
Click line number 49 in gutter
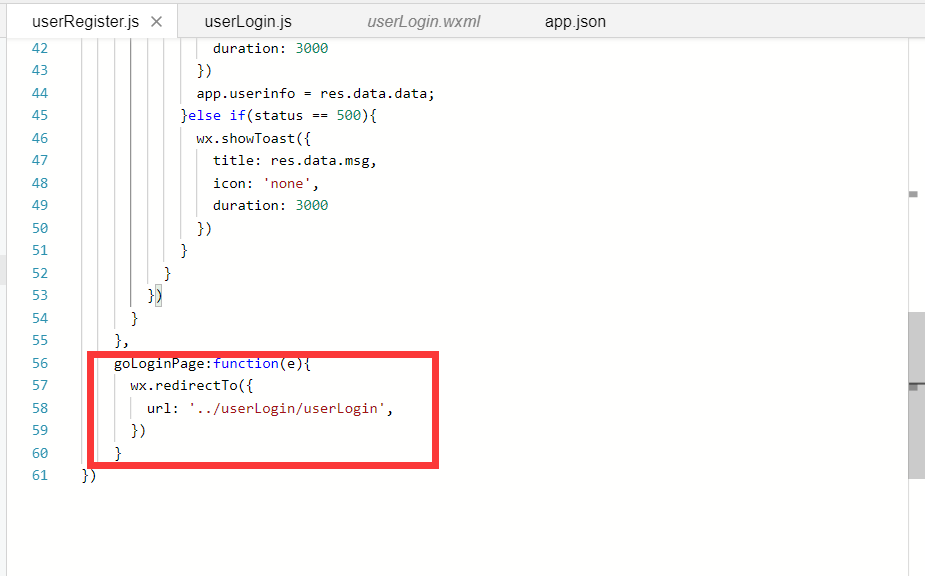(x=40, y=205)
